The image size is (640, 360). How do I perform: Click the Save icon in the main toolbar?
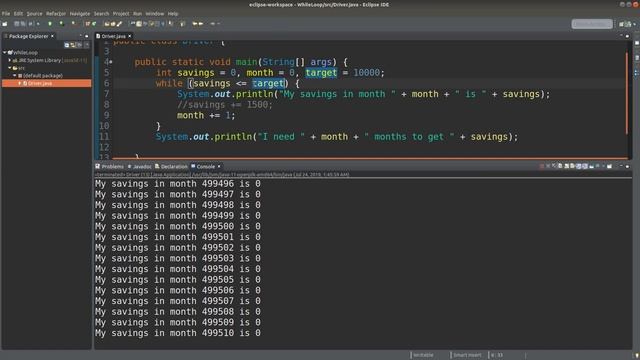pos(17,24)
